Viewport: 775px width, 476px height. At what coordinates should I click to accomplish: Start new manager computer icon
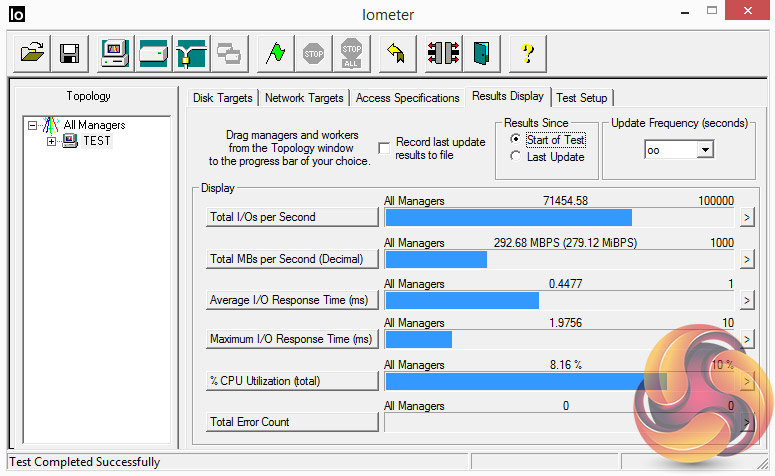tap(115, 53)
